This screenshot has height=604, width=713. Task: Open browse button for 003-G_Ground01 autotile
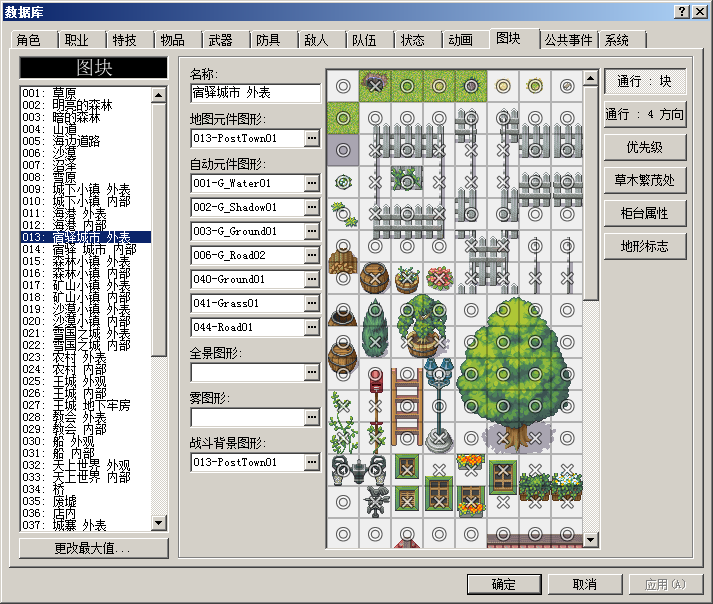pos(312,231)
